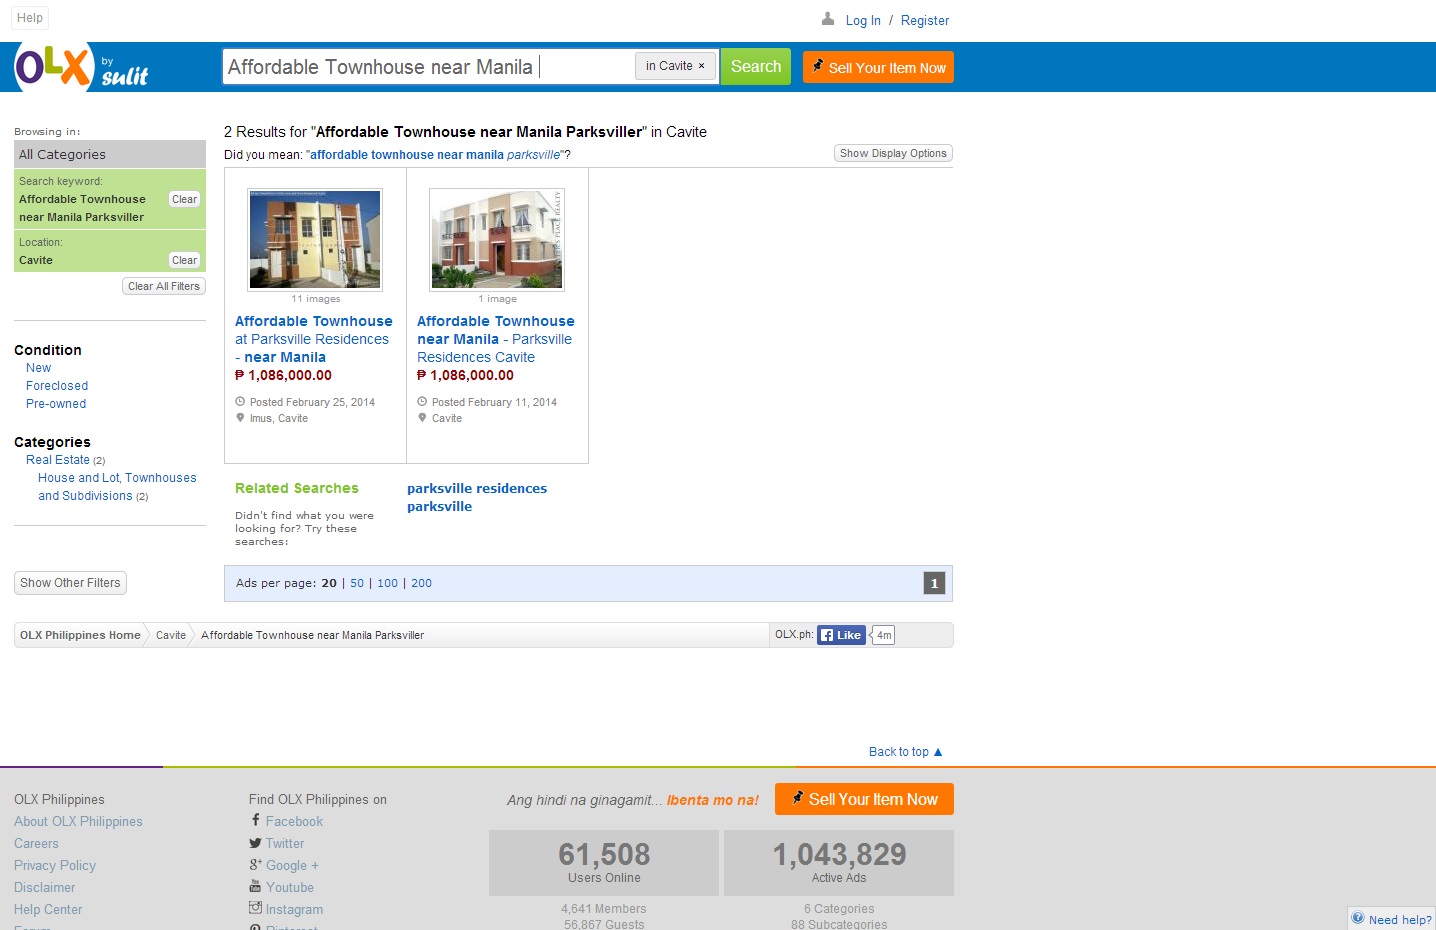1436x930 pixels.
Task: Click the Facebook icon in footer
Action: click(x=256, y=820)
